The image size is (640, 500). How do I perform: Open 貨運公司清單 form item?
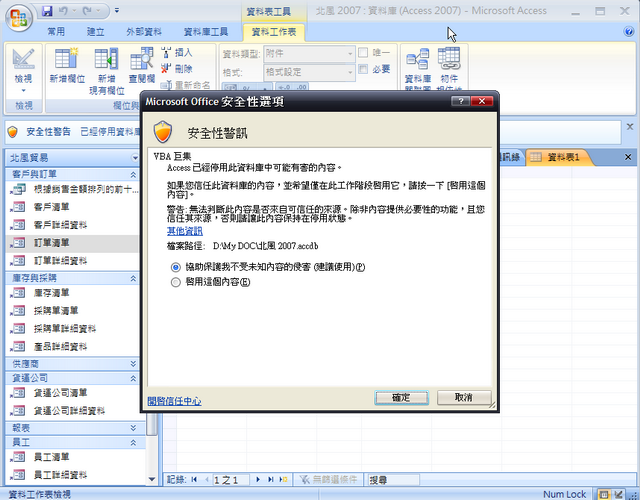pos(72,393)
